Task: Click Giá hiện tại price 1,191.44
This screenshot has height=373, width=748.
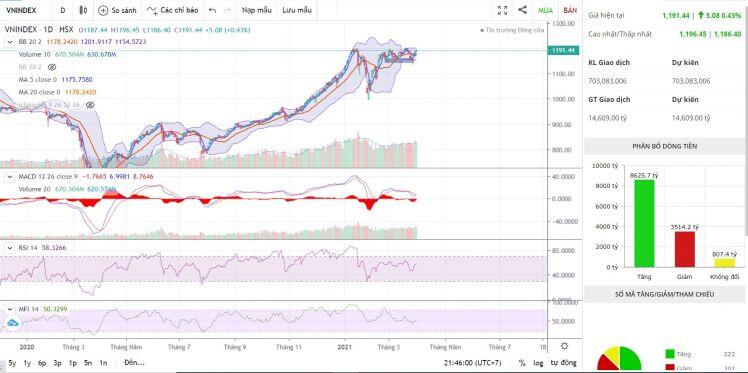Action: 675,15
